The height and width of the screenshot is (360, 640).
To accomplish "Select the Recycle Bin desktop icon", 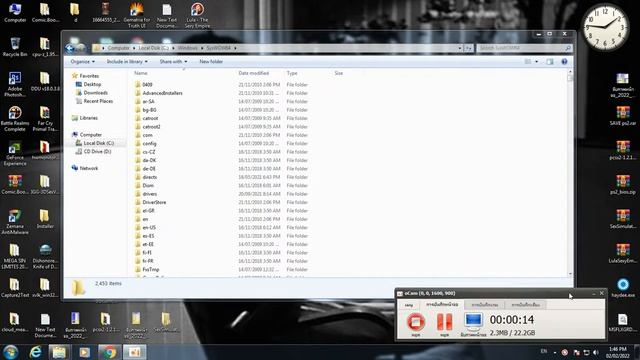I will point(15,47).
